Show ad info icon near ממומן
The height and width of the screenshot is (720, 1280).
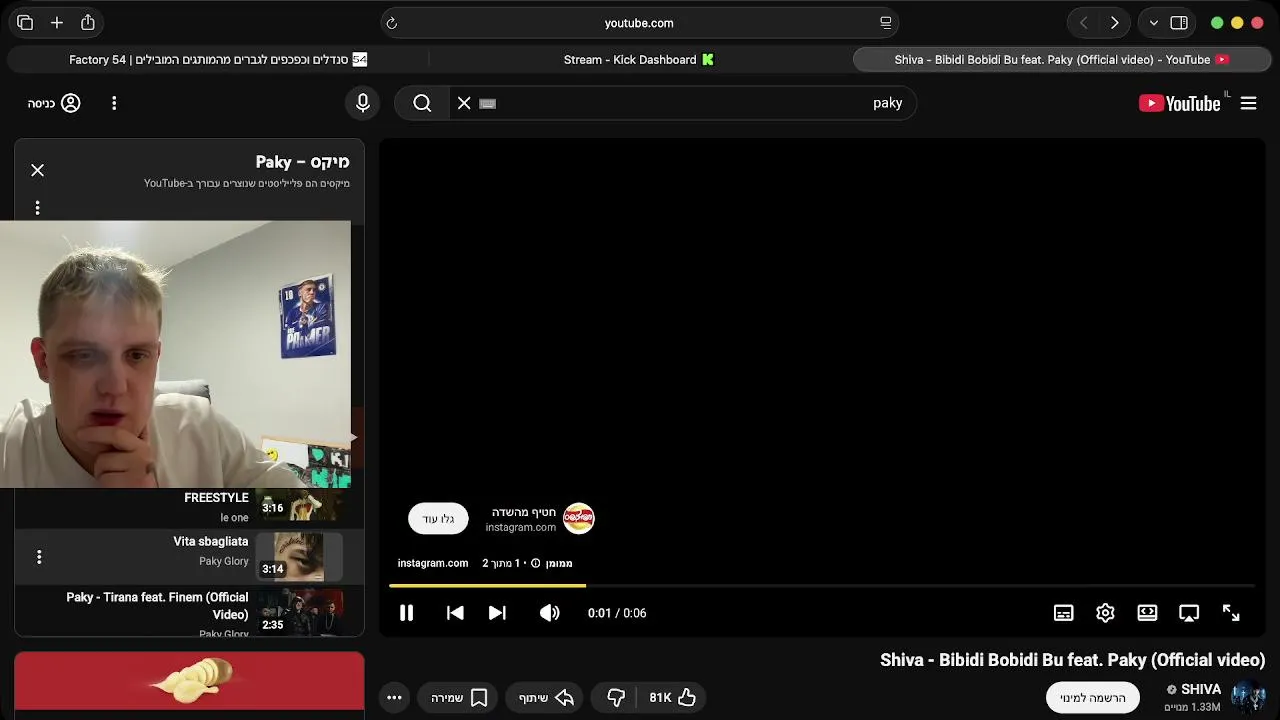coord(536,563)
